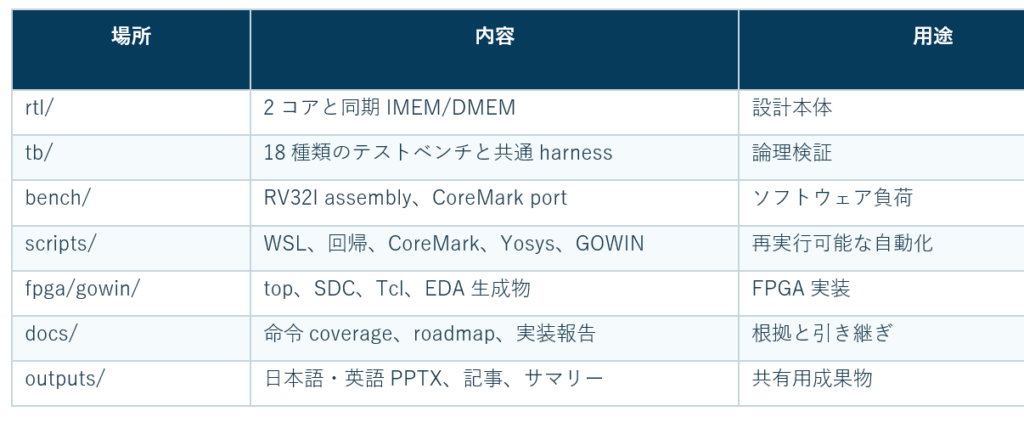Select the 日本語・英語 PPTX cell
Screen dimensions: 1024x428
click(494, 383)
